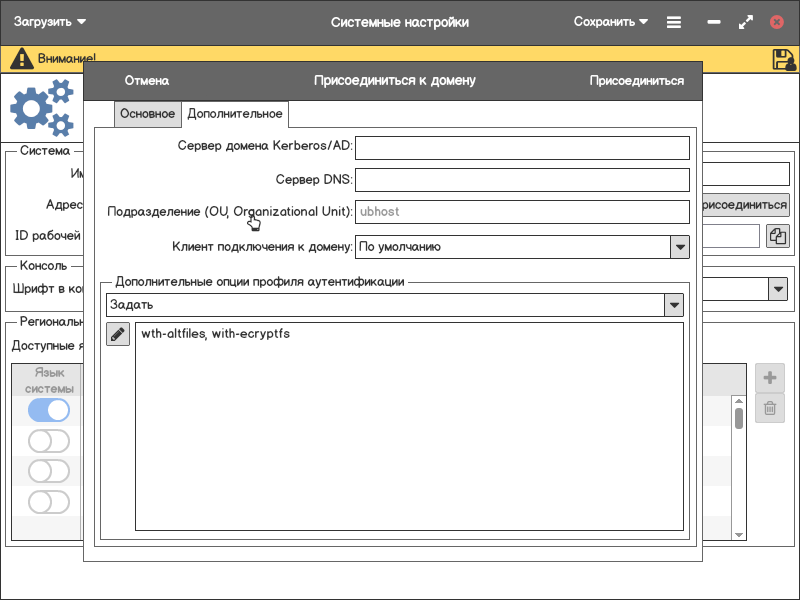
Task: Open the 'Загрузить' dropdown menu
Action: tap(50, 22)
